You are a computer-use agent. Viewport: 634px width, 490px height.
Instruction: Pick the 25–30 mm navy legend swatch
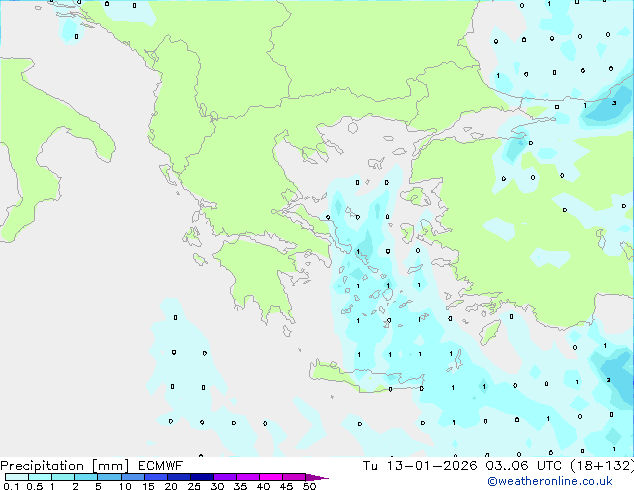[202, 477]
